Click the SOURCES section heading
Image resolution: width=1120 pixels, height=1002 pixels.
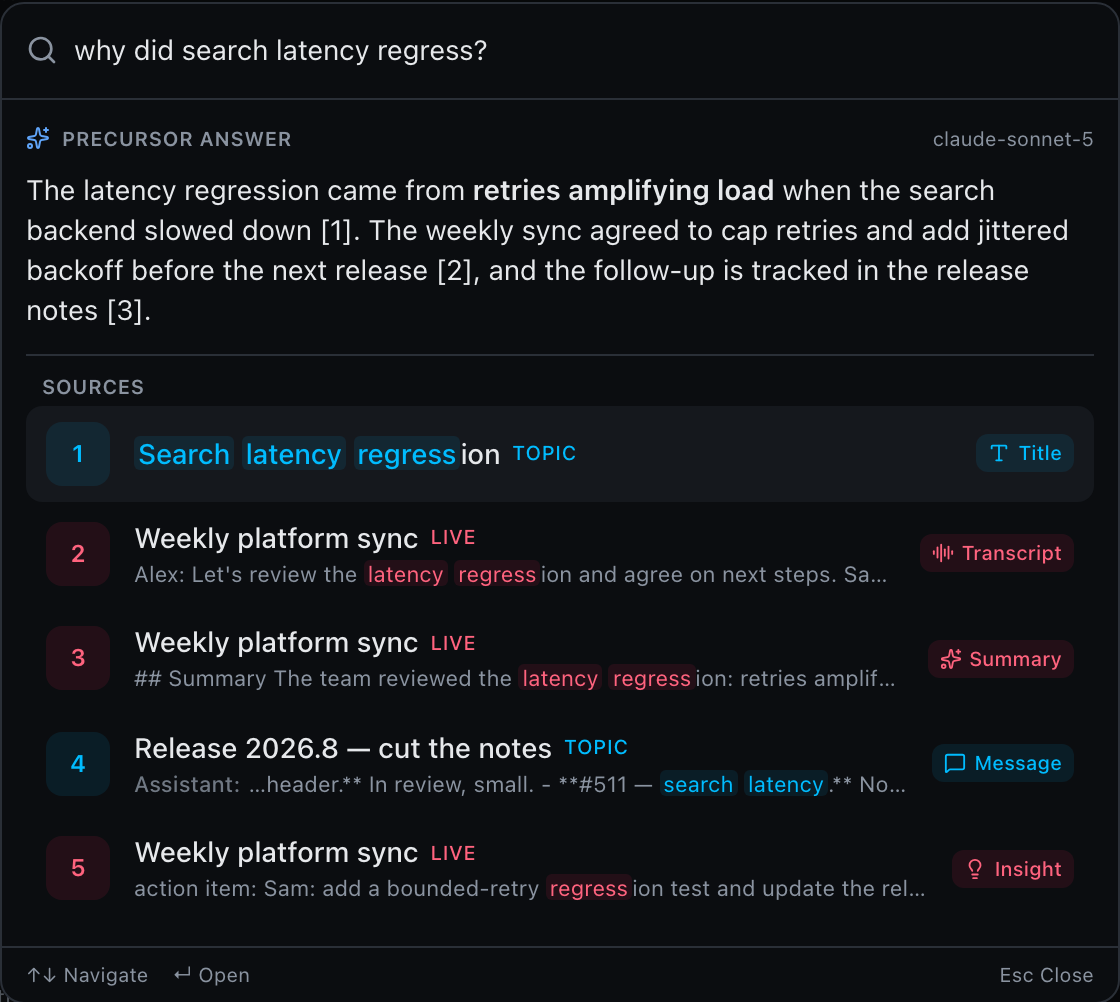pyautogui.click(x=93, y=387)
